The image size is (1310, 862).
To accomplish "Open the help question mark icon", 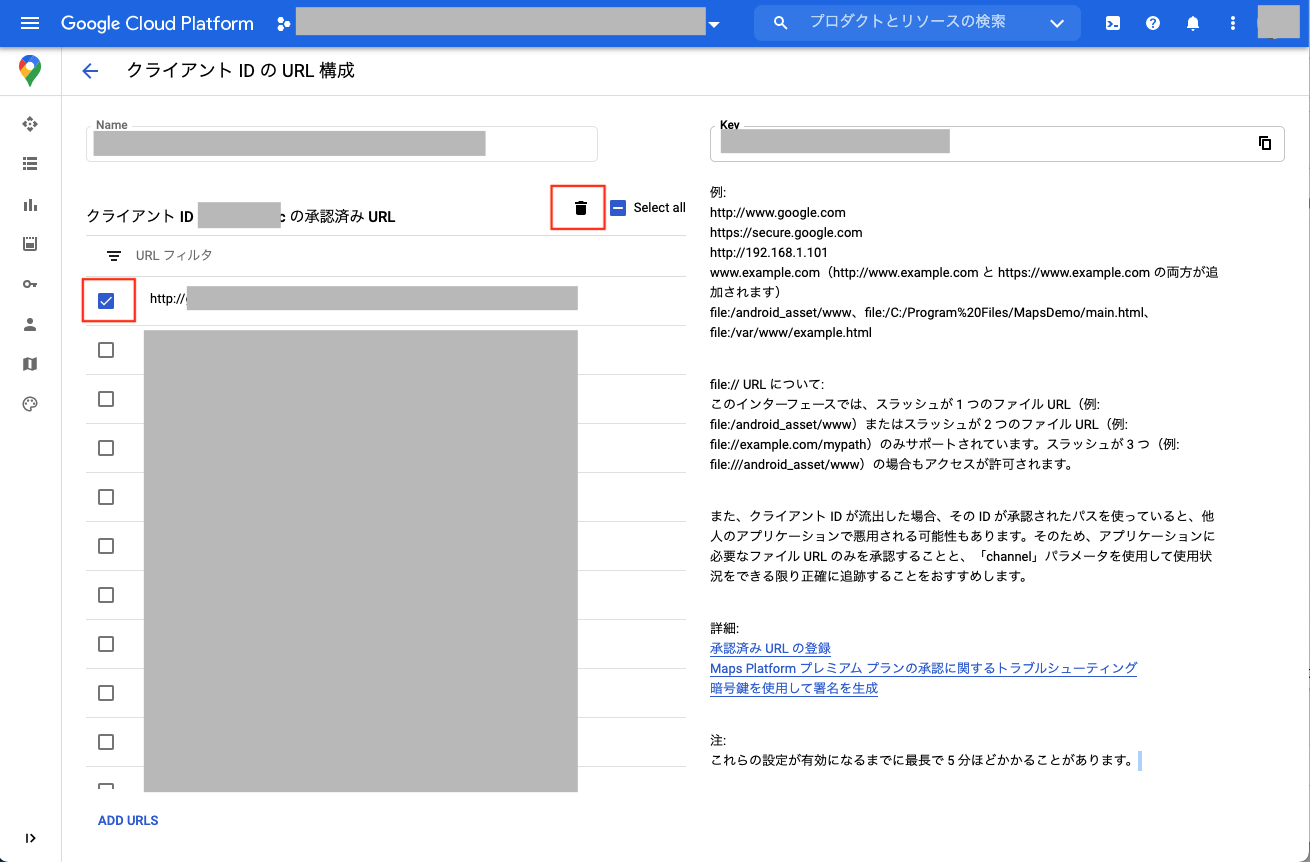I will pos(1153,23).
